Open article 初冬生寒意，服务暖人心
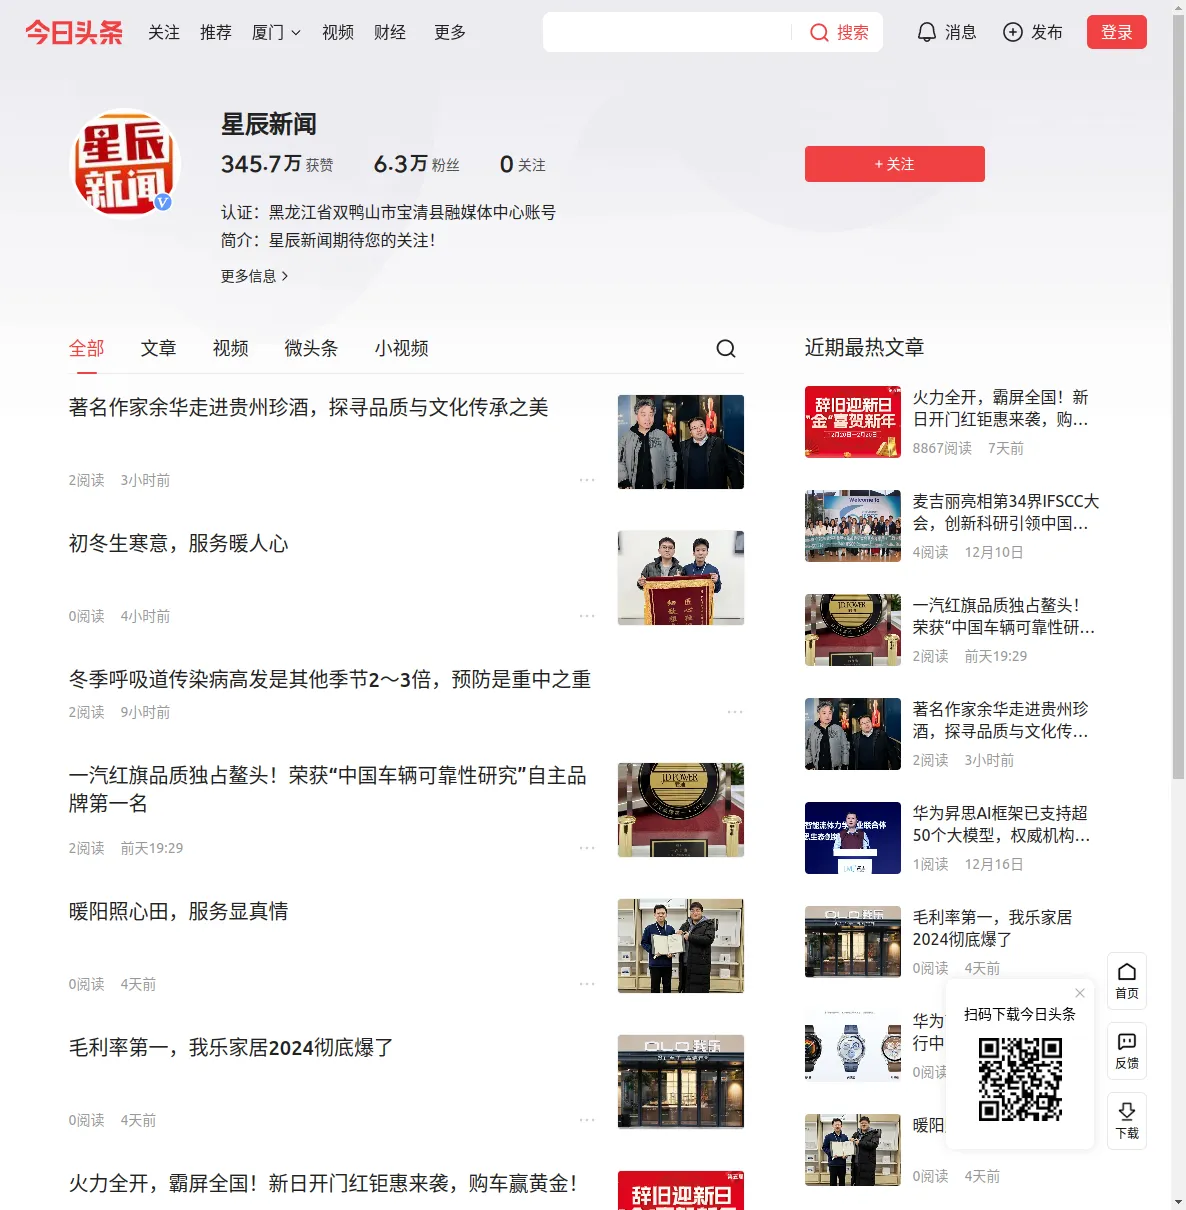This screenshot has height=1210, width=1186. click(179, 544)
